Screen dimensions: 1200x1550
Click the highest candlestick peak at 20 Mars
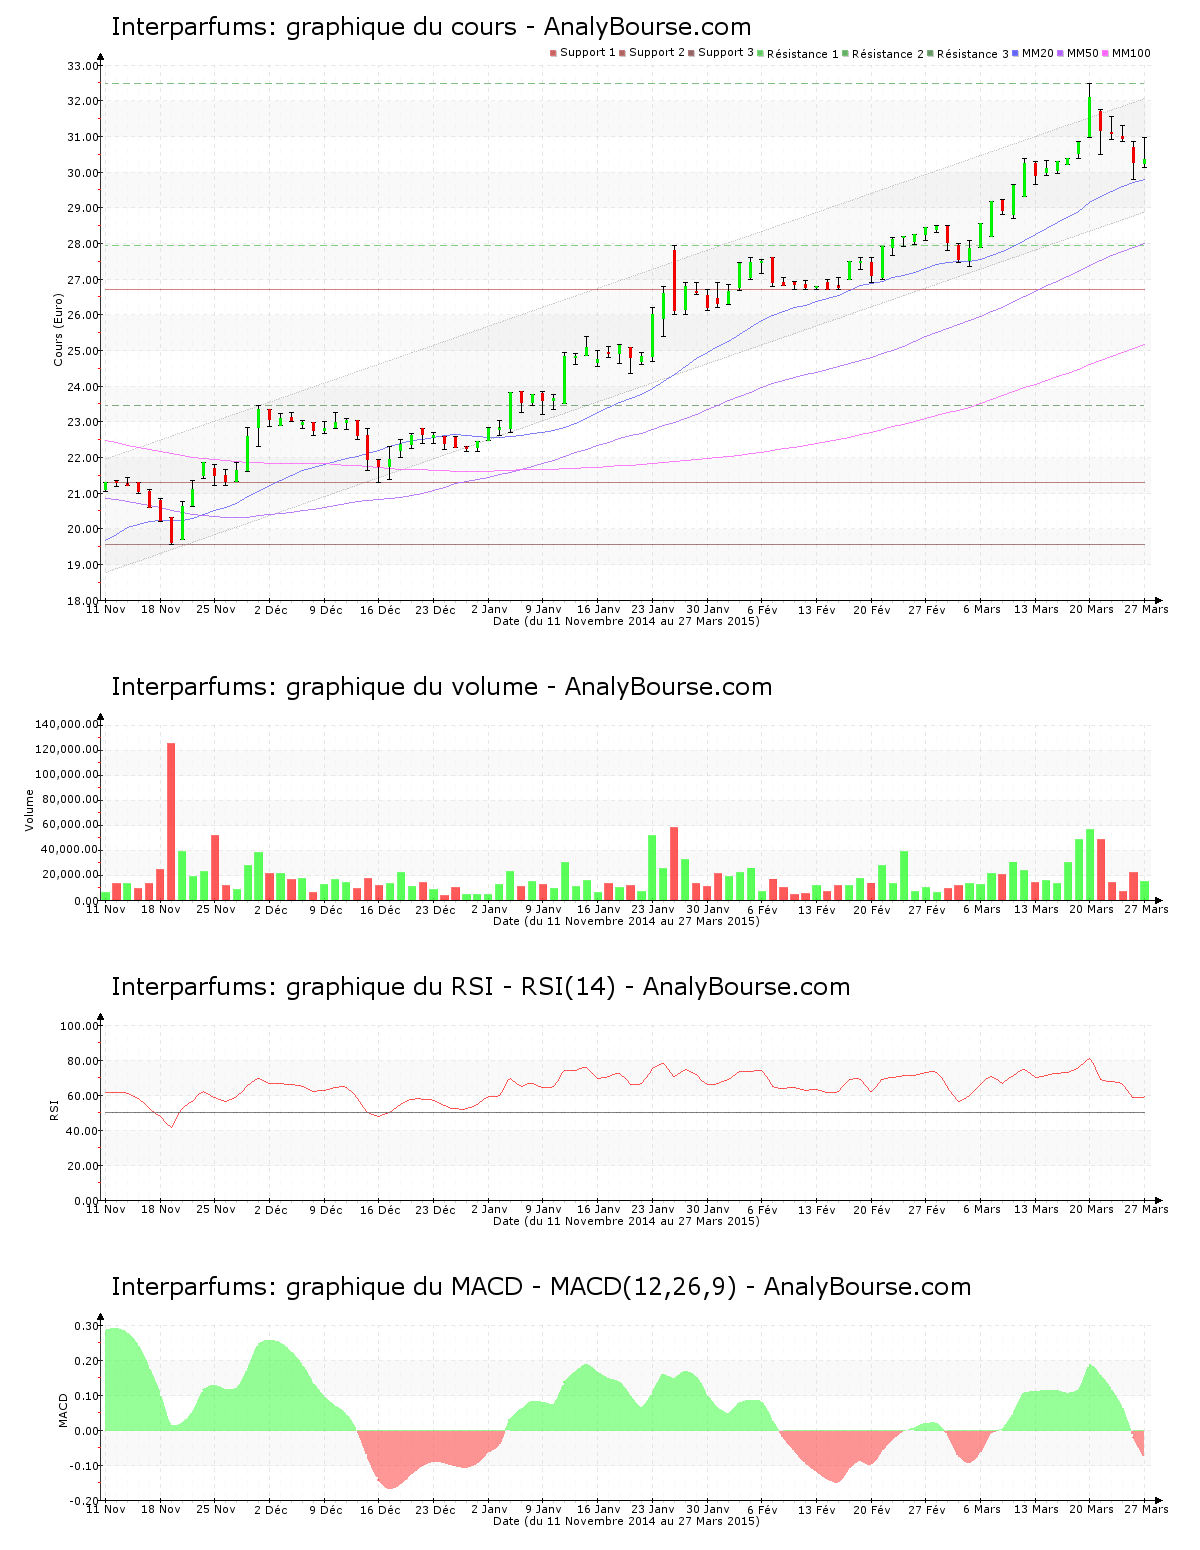(1090, 110)
